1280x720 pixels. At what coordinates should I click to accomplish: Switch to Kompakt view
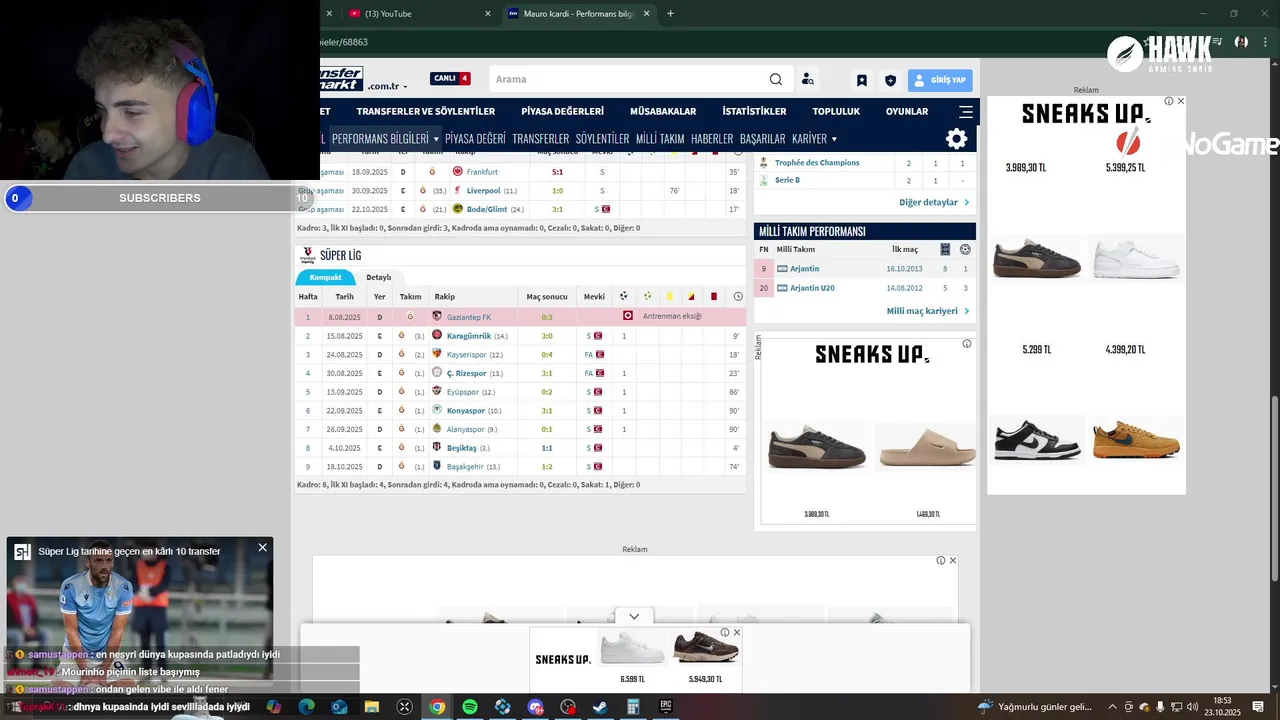(325, 277)
